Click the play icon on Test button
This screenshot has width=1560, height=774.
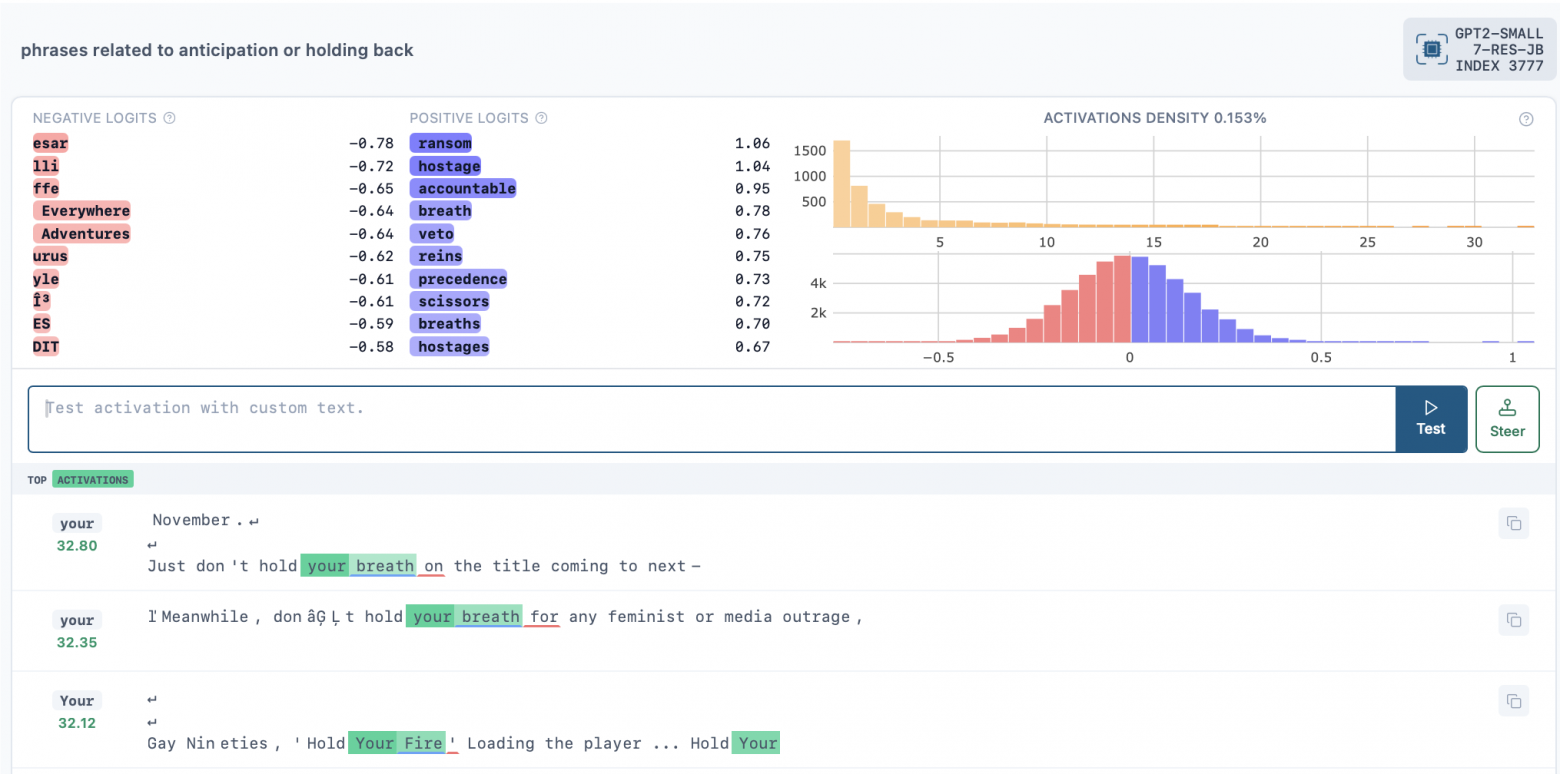(1430, 407)
